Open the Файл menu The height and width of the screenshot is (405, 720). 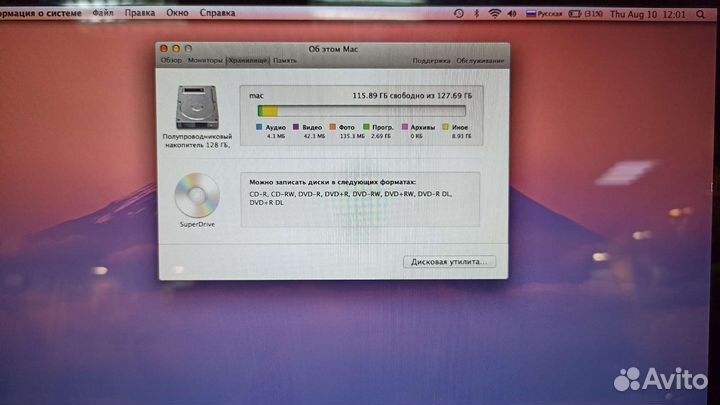[103, 13]
